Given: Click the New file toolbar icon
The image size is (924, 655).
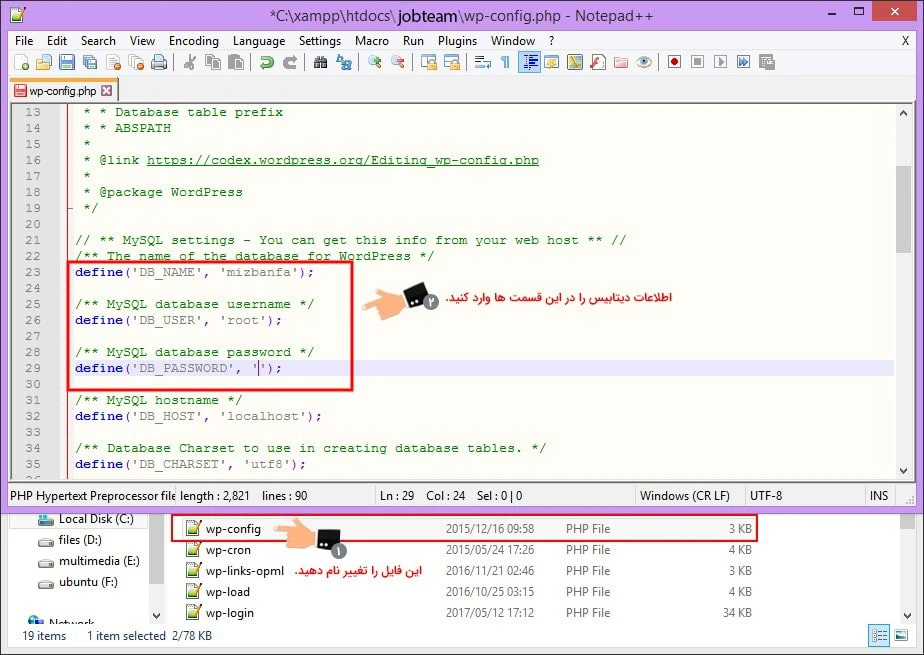Looking at the screenshot, I should (22, 62).
